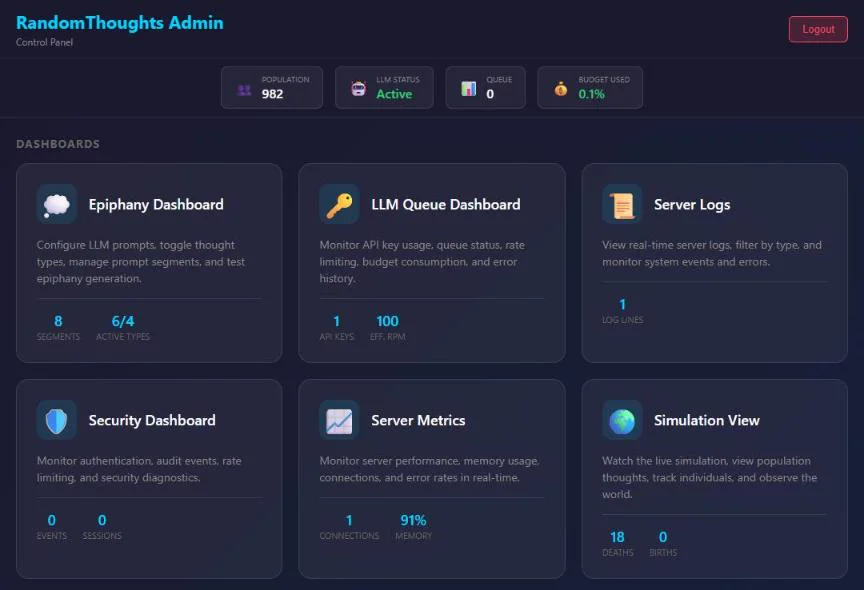The image size is (864, 590).
Task: Click the 6/4 active types value
Action: pyautogui.click(x=123, y=321)
